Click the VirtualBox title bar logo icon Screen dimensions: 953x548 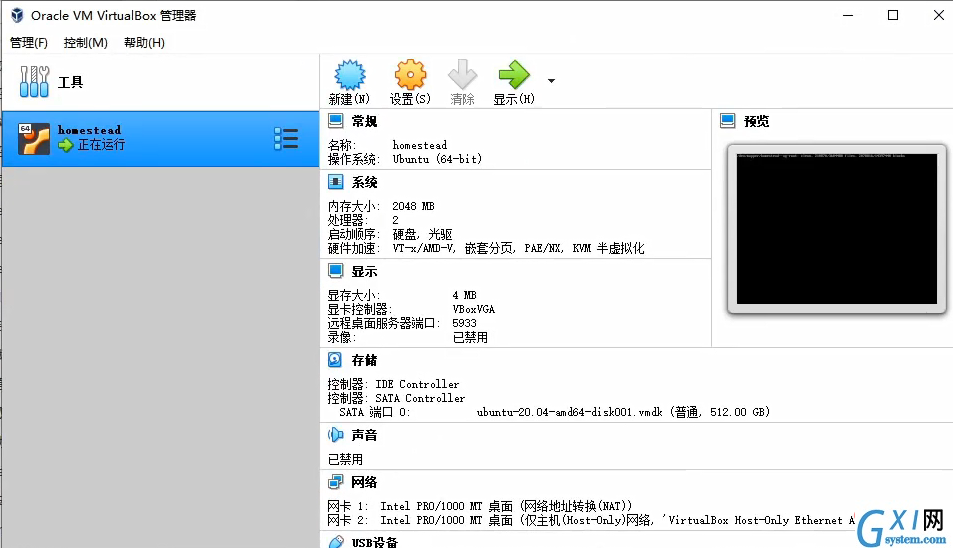[17, 15]
